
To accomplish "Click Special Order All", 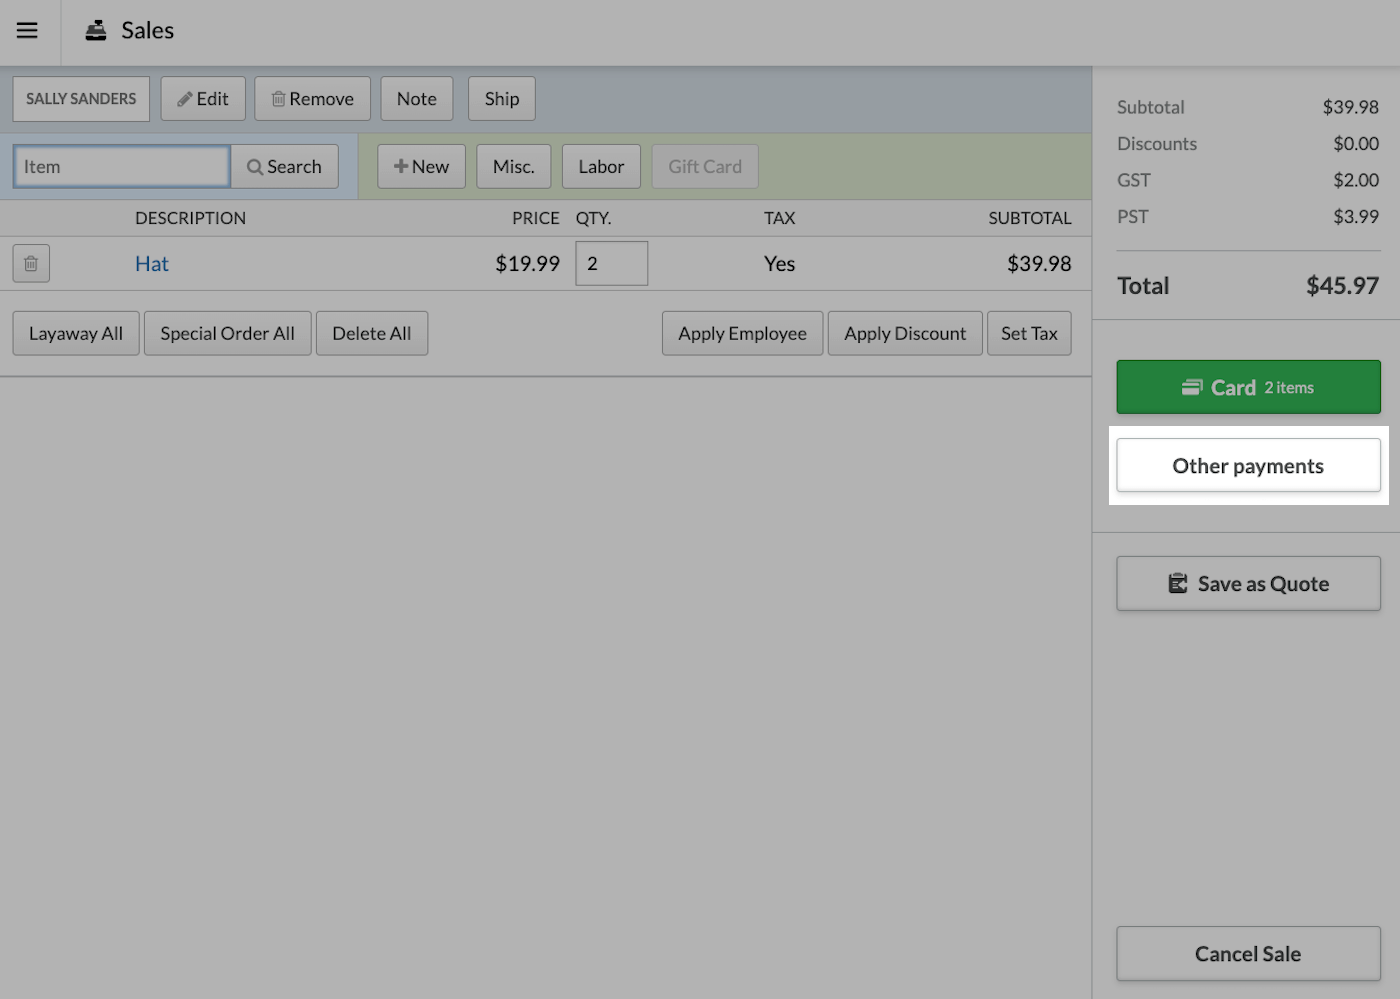I will click(228, 334).
